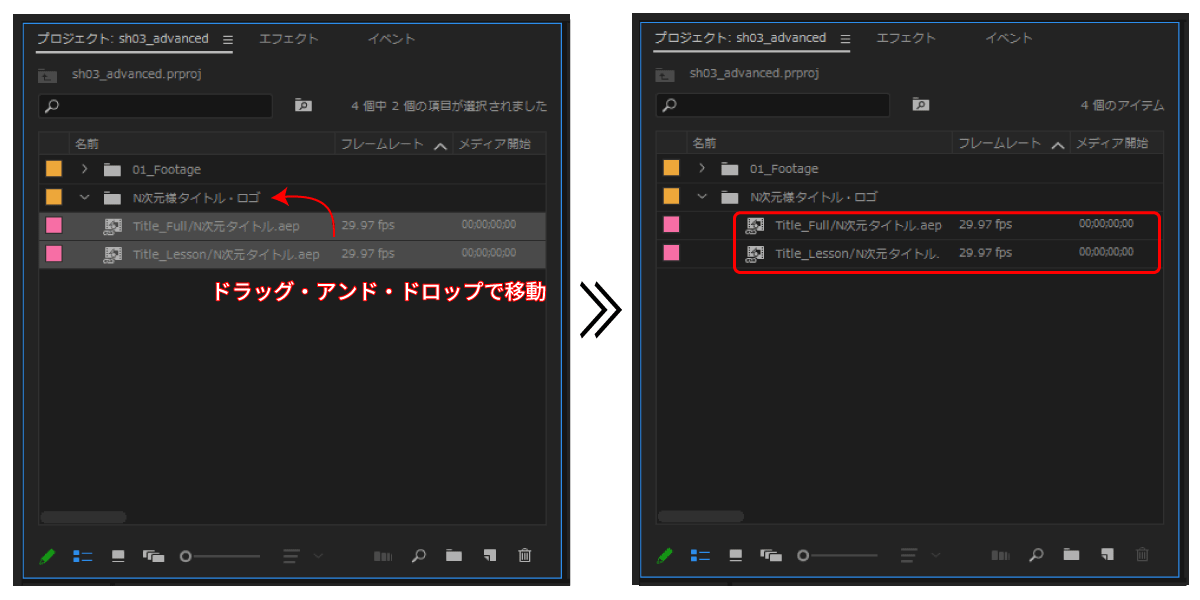
Task: Switch right panel to icon view
Action: 736,555
